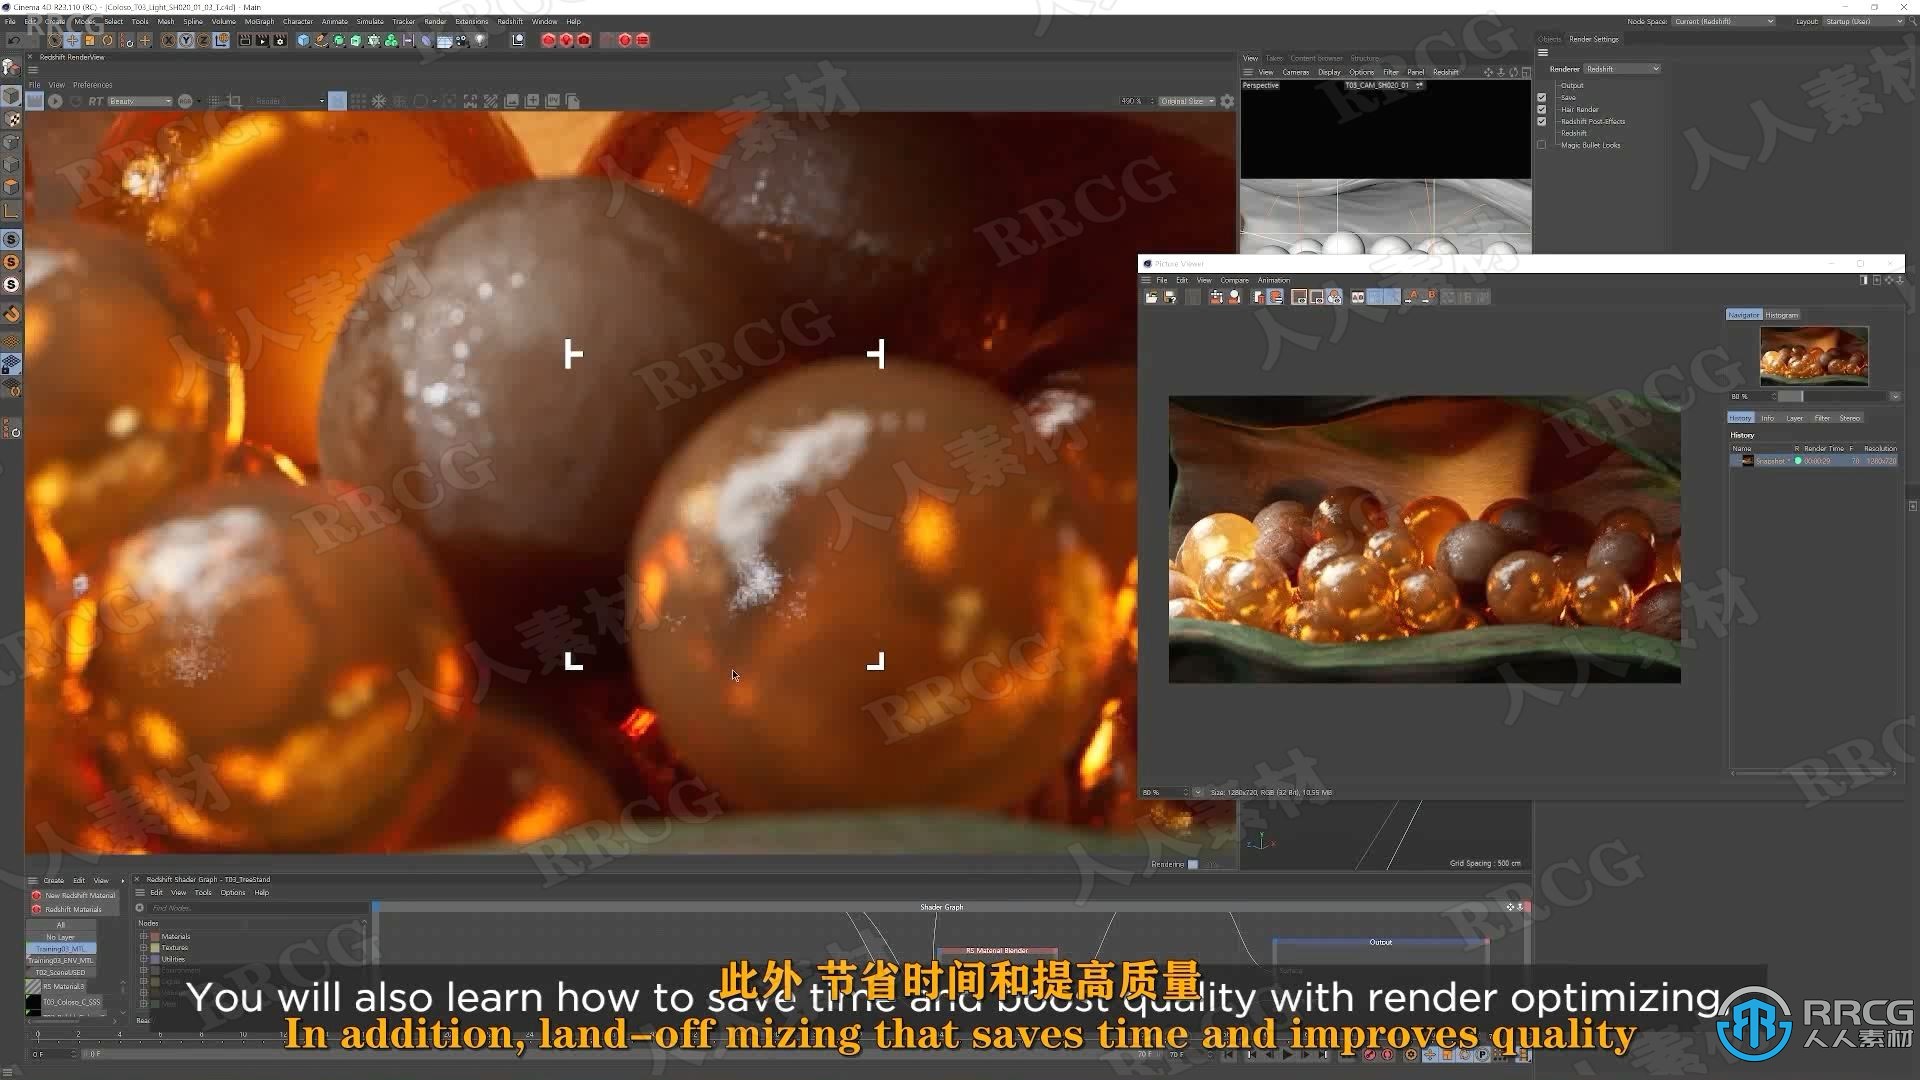Viewport: 1920px width, 1080px height.
Task: Select the Scale tool in top toolbar
Action: tap(90, 41)
